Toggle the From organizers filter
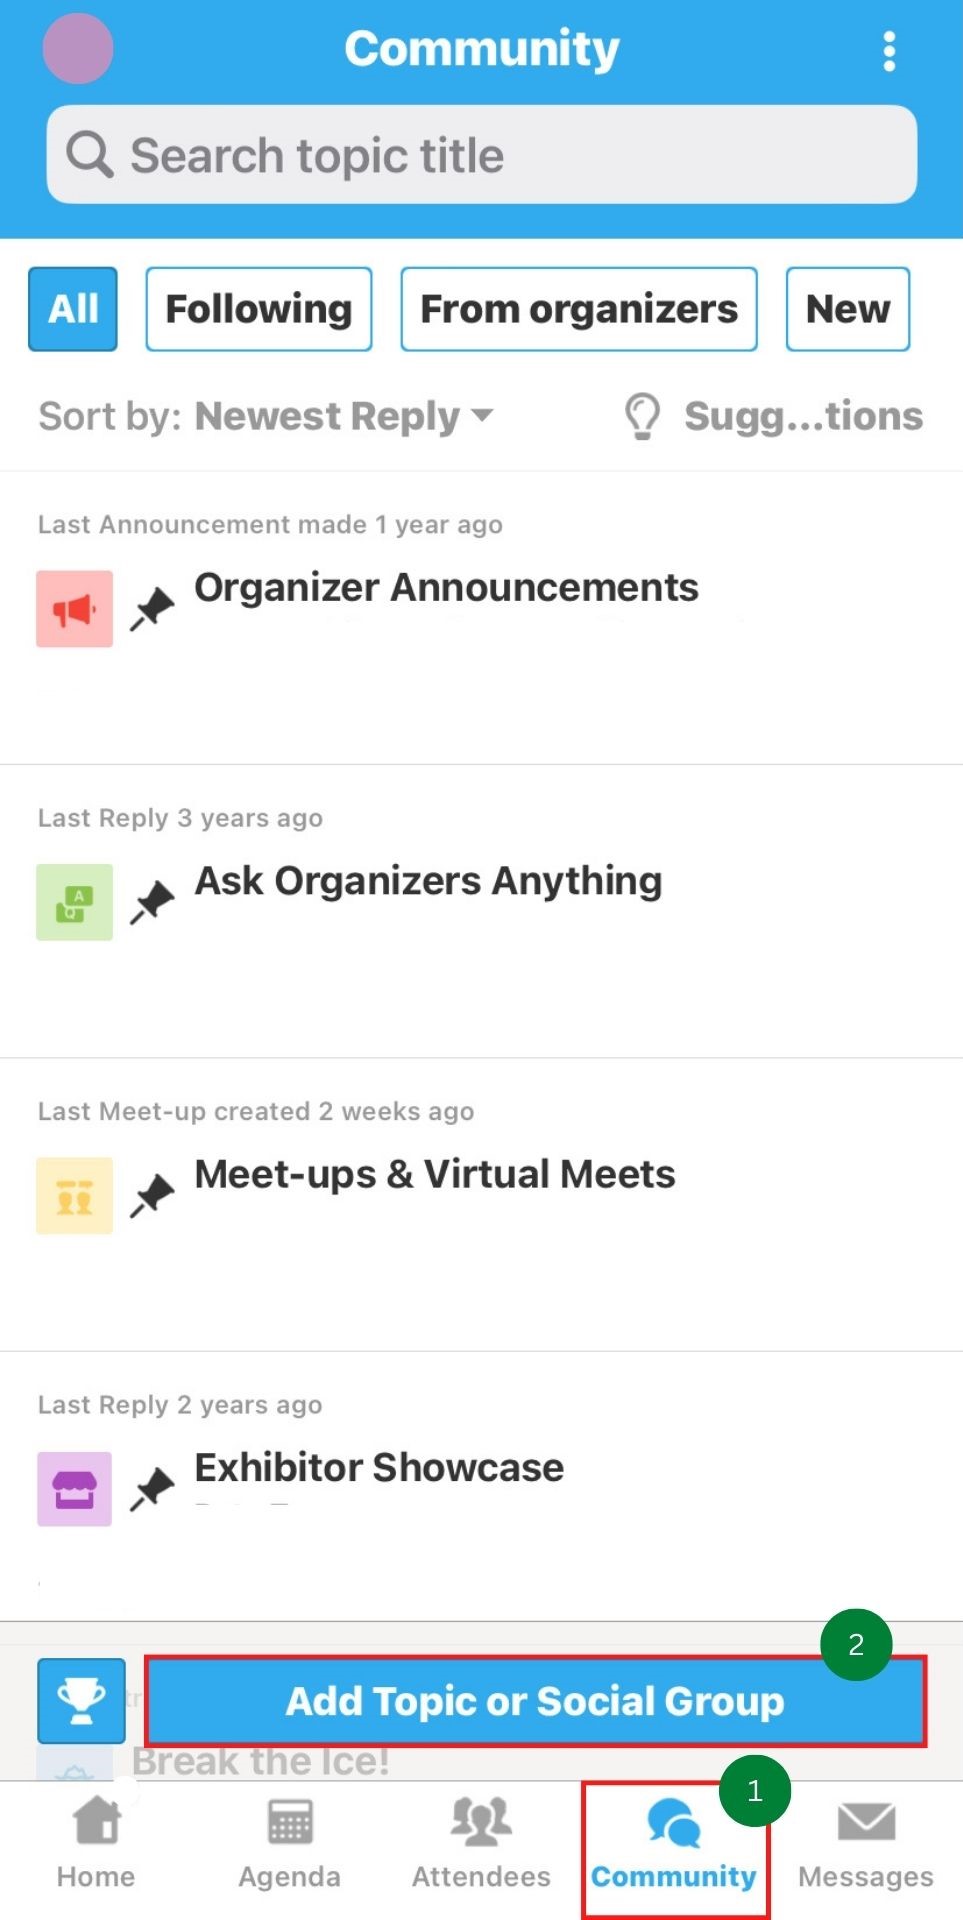963x1920 pixels. click(579, 309)
